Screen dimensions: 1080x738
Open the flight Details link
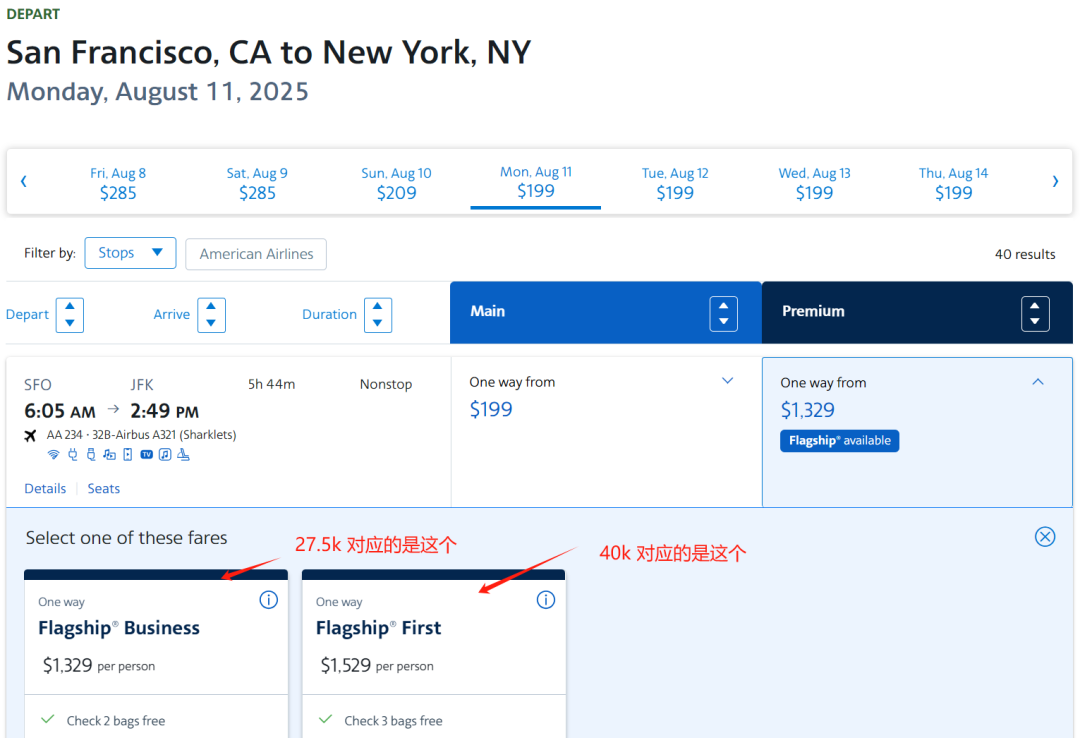pyautogui.click(x=45, y=489)
